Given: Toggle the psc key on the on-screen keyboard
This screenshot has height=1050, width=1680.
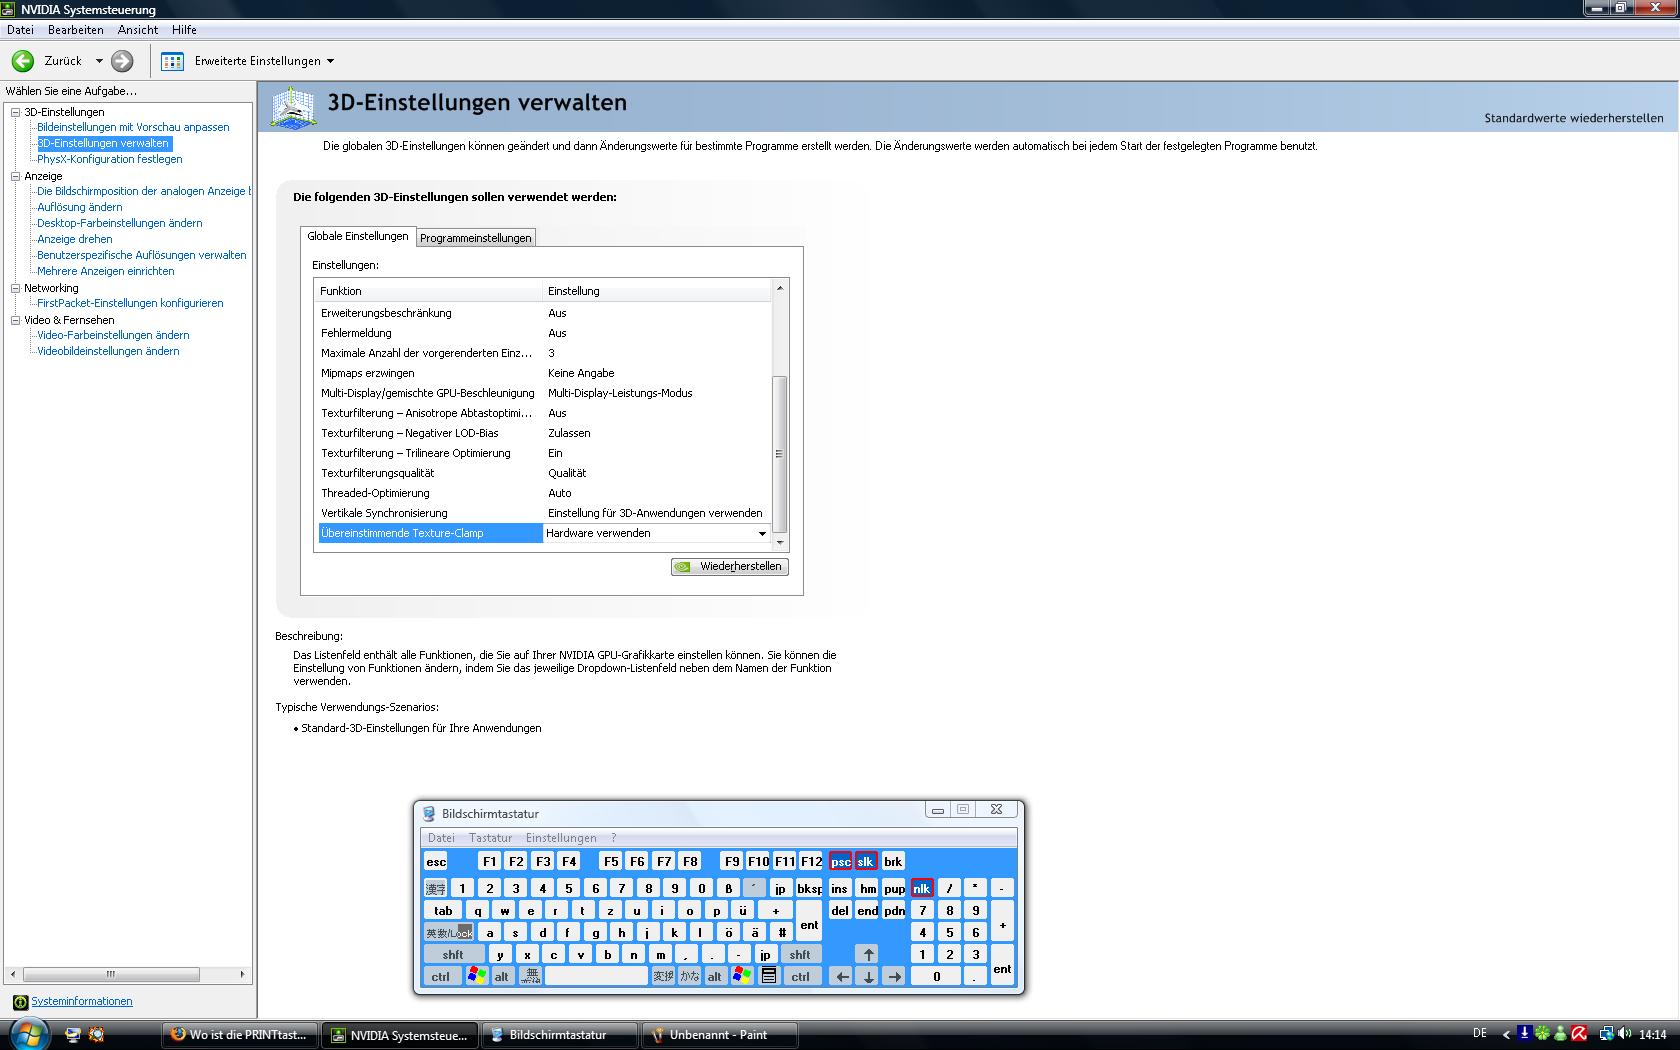Looking at the screenshot, I should tap(840, 861).
